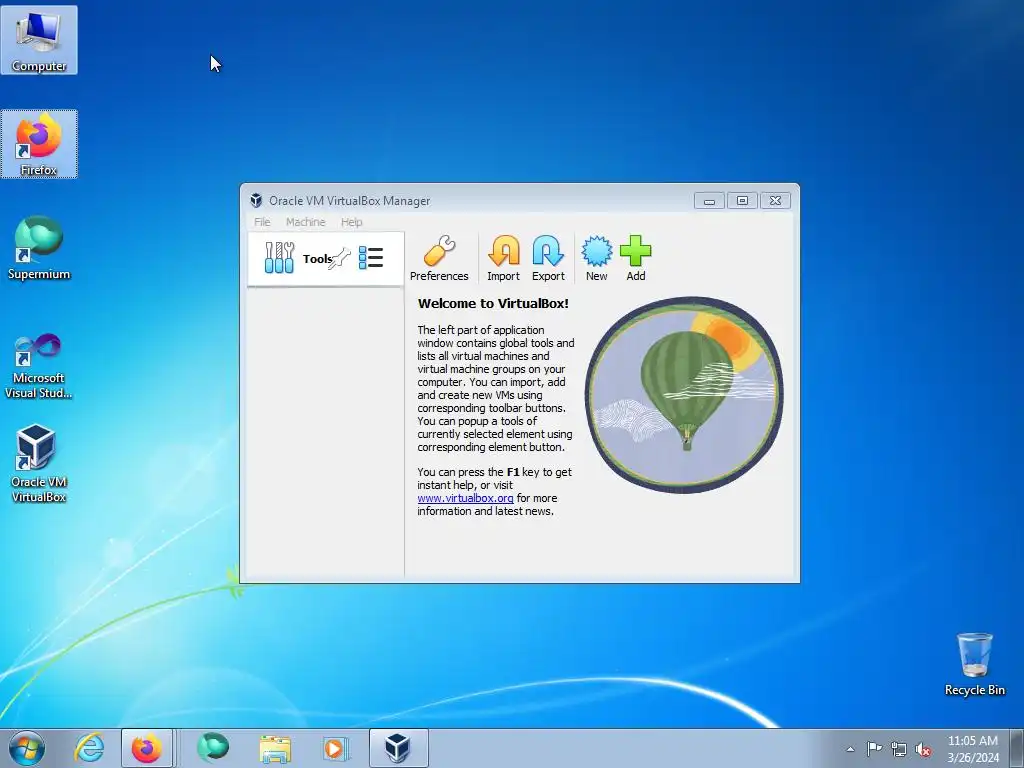Image resolution: width=1024 pixels, height=768 pixels.
Task: Open Windows Media Player from taskbar
Action: [x=335, y=748]
